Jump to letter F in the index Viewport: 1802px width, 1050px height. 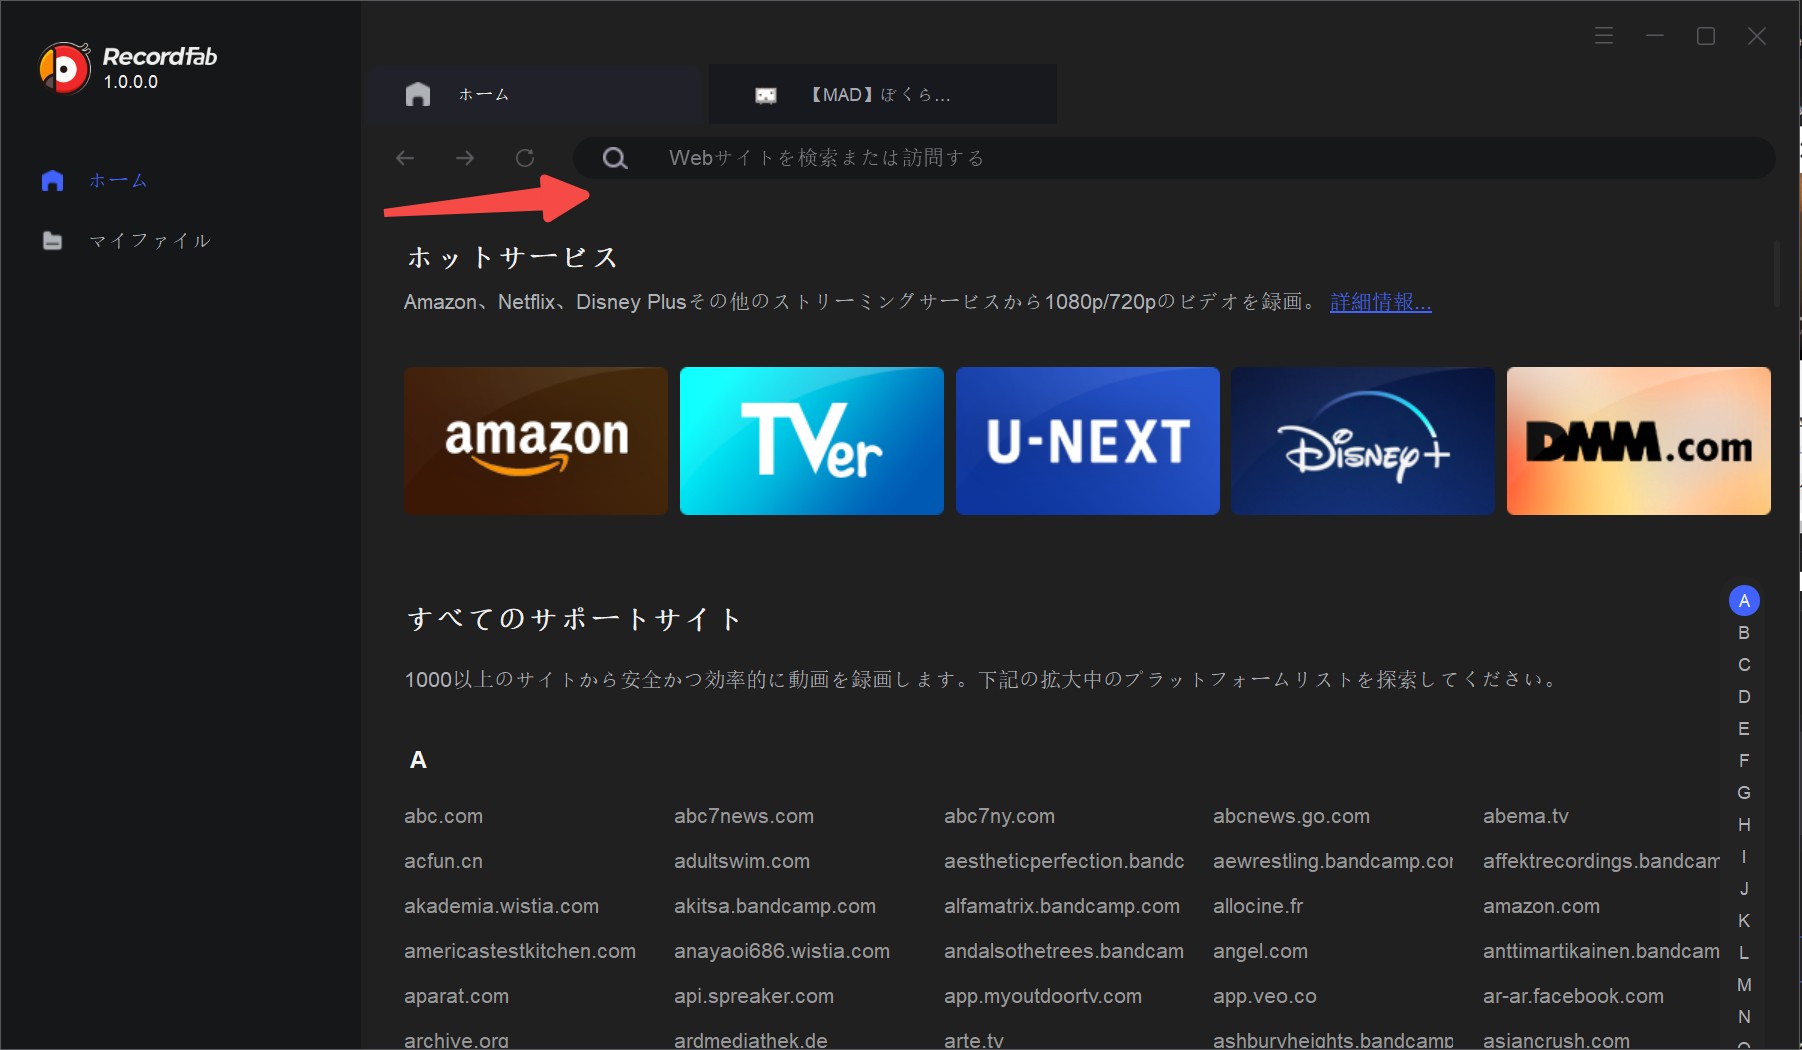tap(1744, 761)
